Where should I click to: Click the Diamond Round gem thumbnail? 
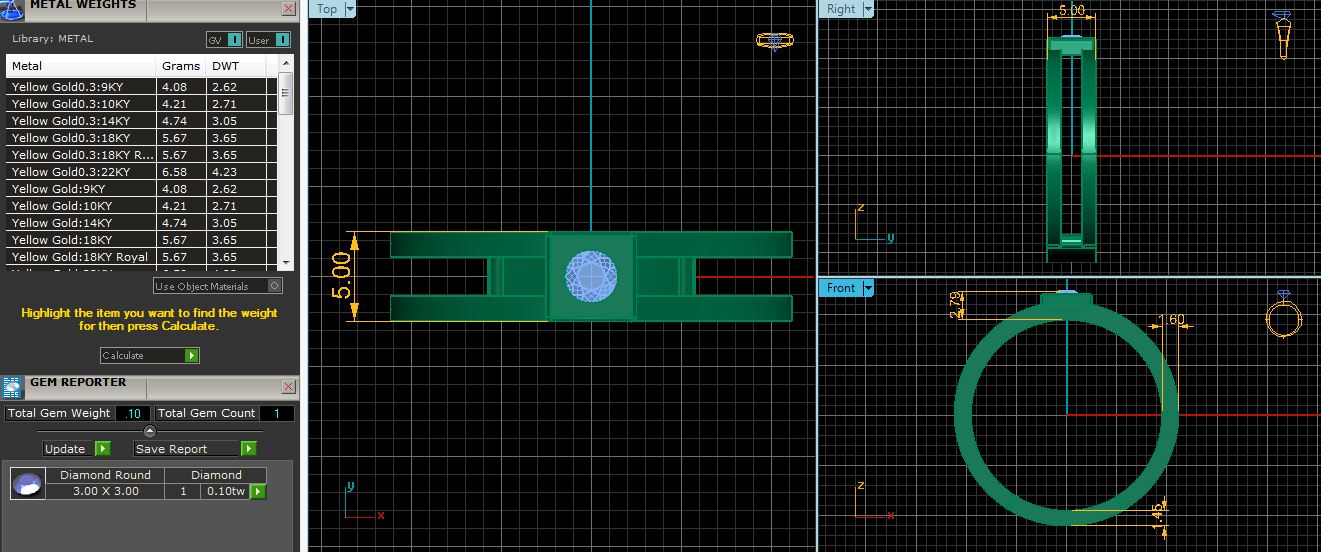point(27,484)
